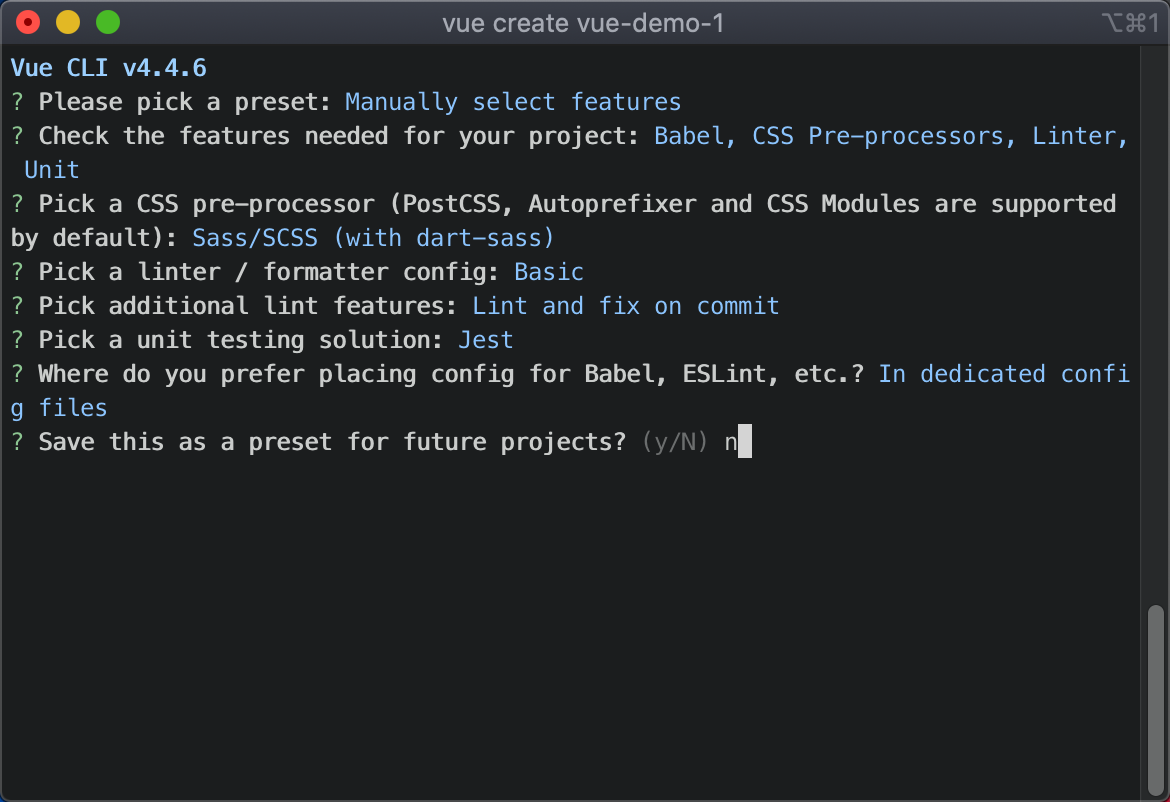Click the yellow minimize window button
Viewport: 1170px width, 802px height.
click(68, 22)
